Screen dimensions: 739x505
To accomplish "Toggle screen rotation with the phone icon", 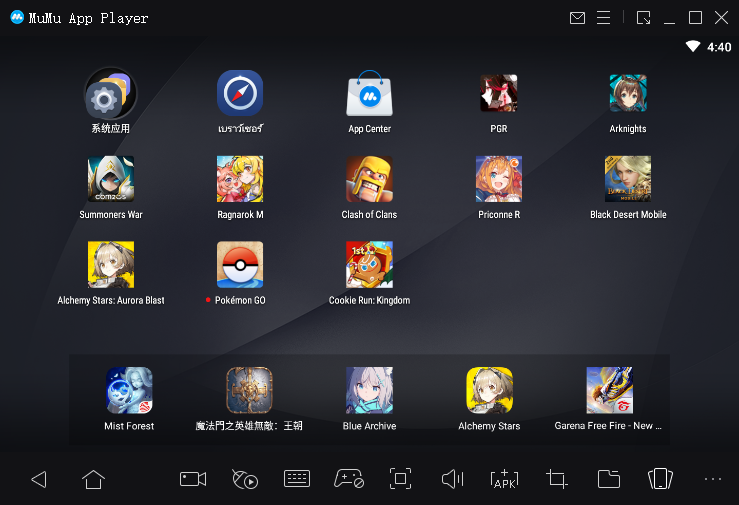I will 659,479.
